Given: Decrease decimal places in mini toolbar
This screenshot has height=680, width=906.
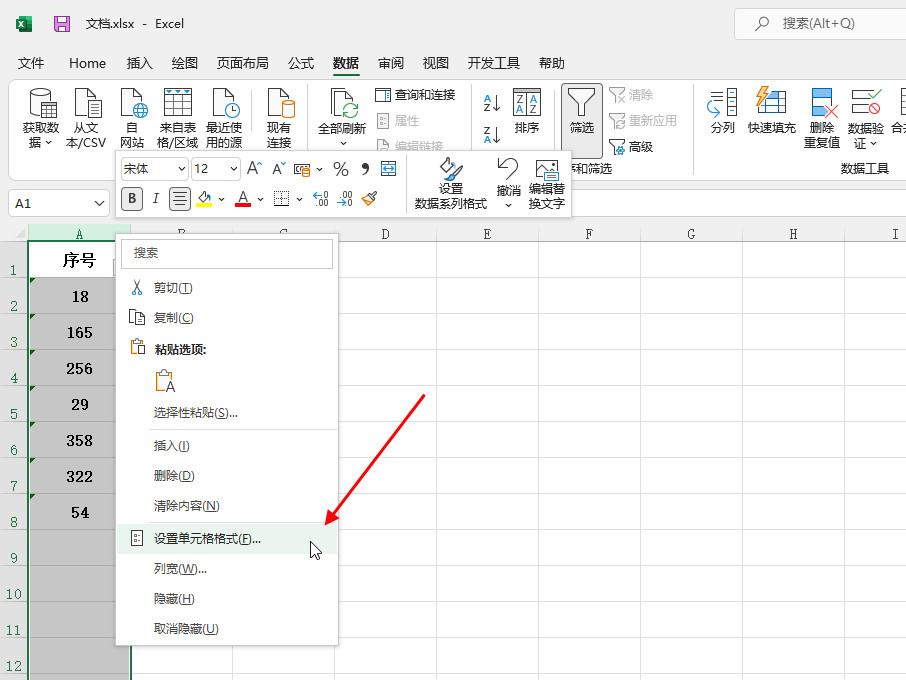Looking at the screenshot, I should coord(345,199).
